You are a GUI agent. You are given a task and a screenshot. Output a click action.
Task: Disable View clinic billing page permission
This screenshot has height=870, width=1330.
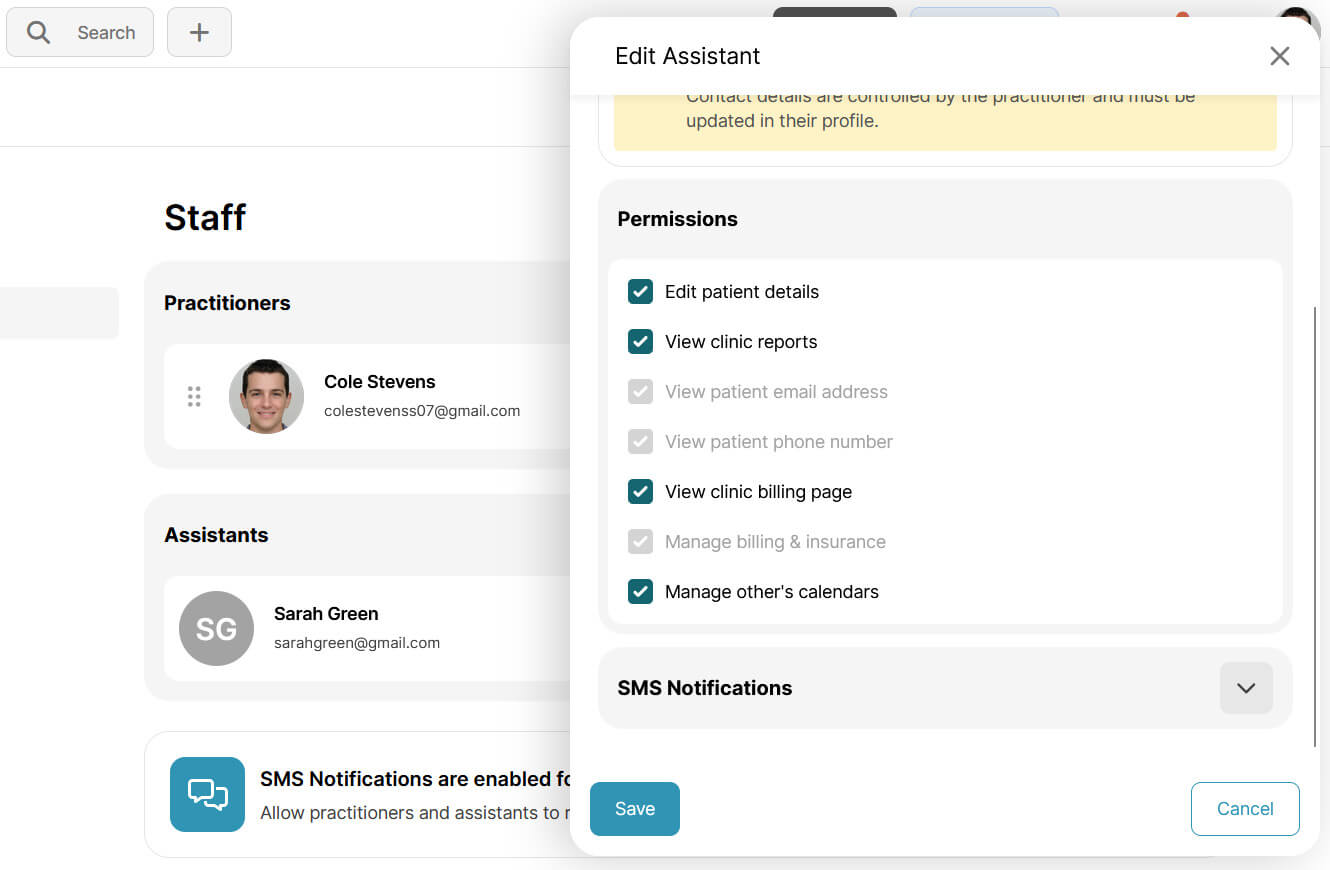coord(640,491)
